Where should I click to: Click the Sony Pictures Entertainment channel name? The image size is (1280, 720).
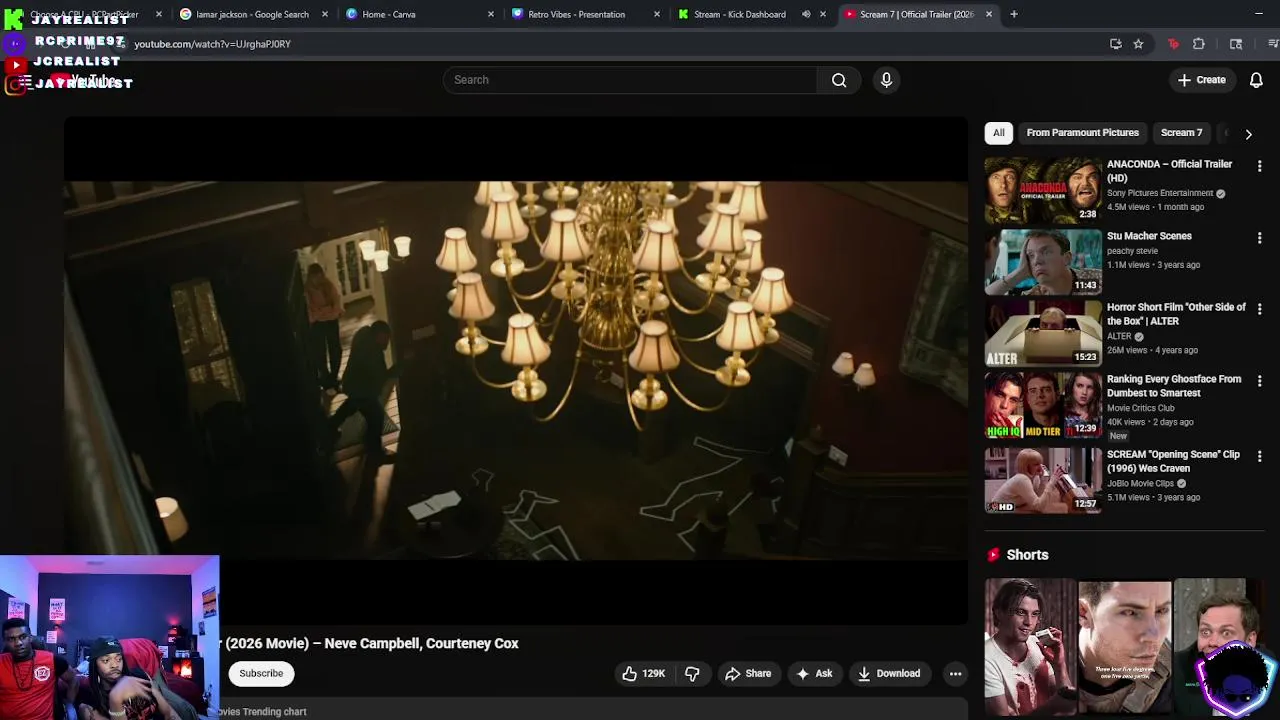(x=1160, y=193)
